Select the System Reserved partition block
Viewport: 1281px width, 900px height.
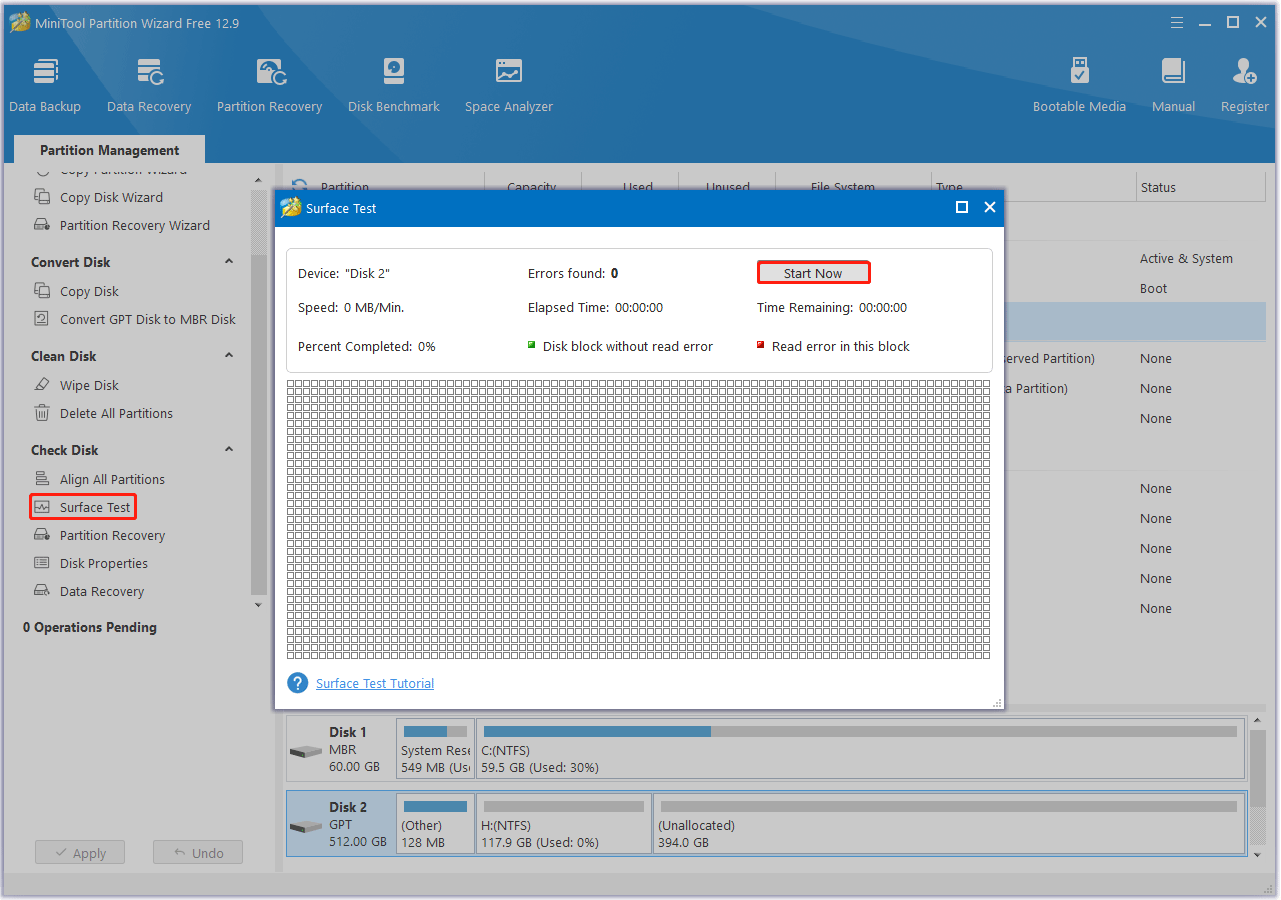435,749
